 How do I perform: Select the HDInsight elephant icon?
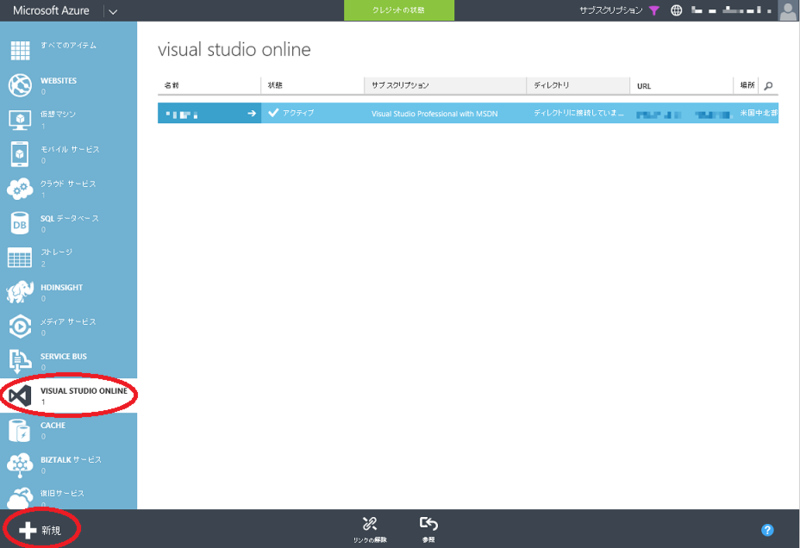(20, 292)
